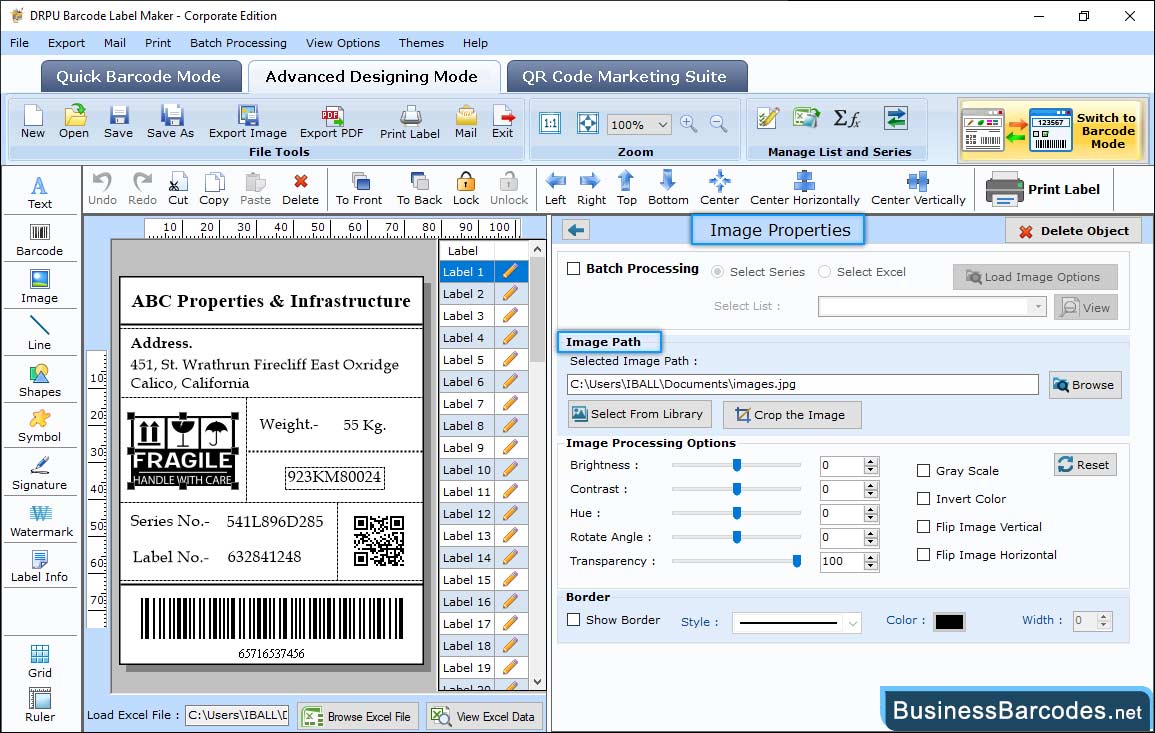1155x733 pixels.
Task: Select the Barcode tool in sidebar
Action: (40, 240)
